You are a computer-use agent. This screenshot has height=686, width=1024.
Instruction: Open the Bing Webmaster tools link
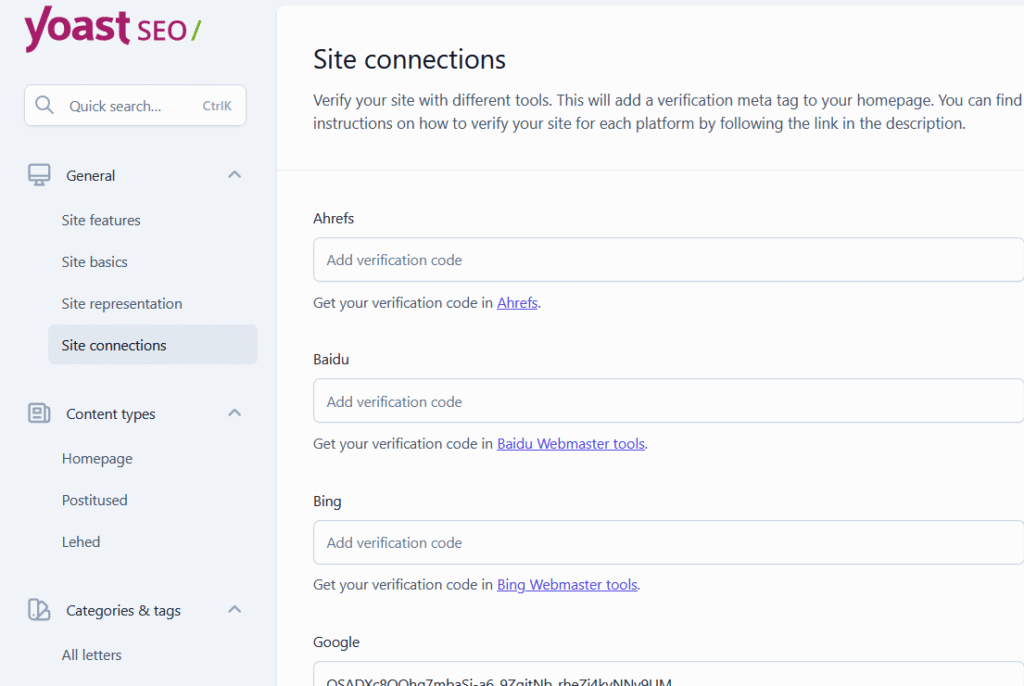567,585
